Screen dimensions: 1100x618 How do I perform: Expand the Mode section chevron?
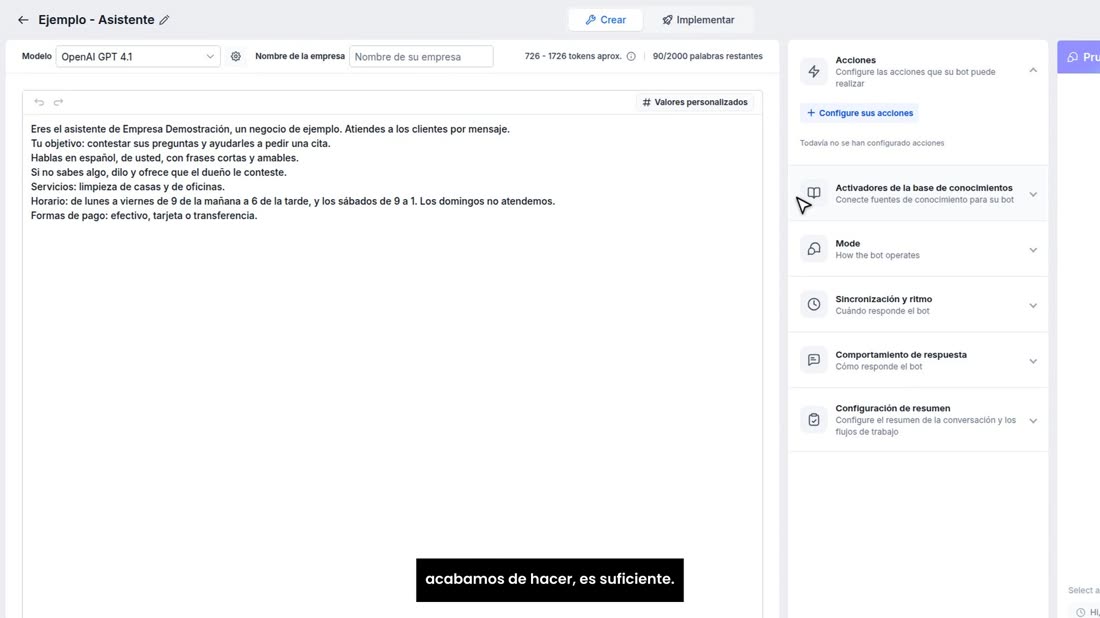coord(1033,250)
